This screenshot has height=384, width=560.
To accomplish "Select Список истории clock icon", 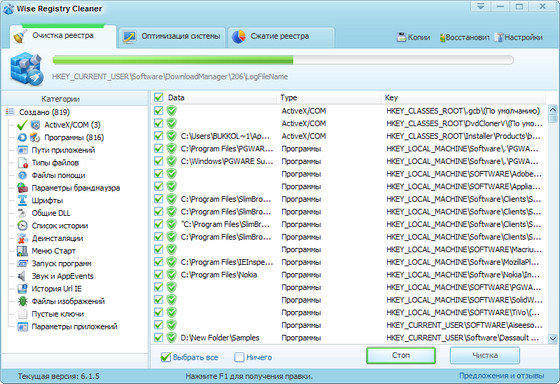I will (x=22, y=226).
